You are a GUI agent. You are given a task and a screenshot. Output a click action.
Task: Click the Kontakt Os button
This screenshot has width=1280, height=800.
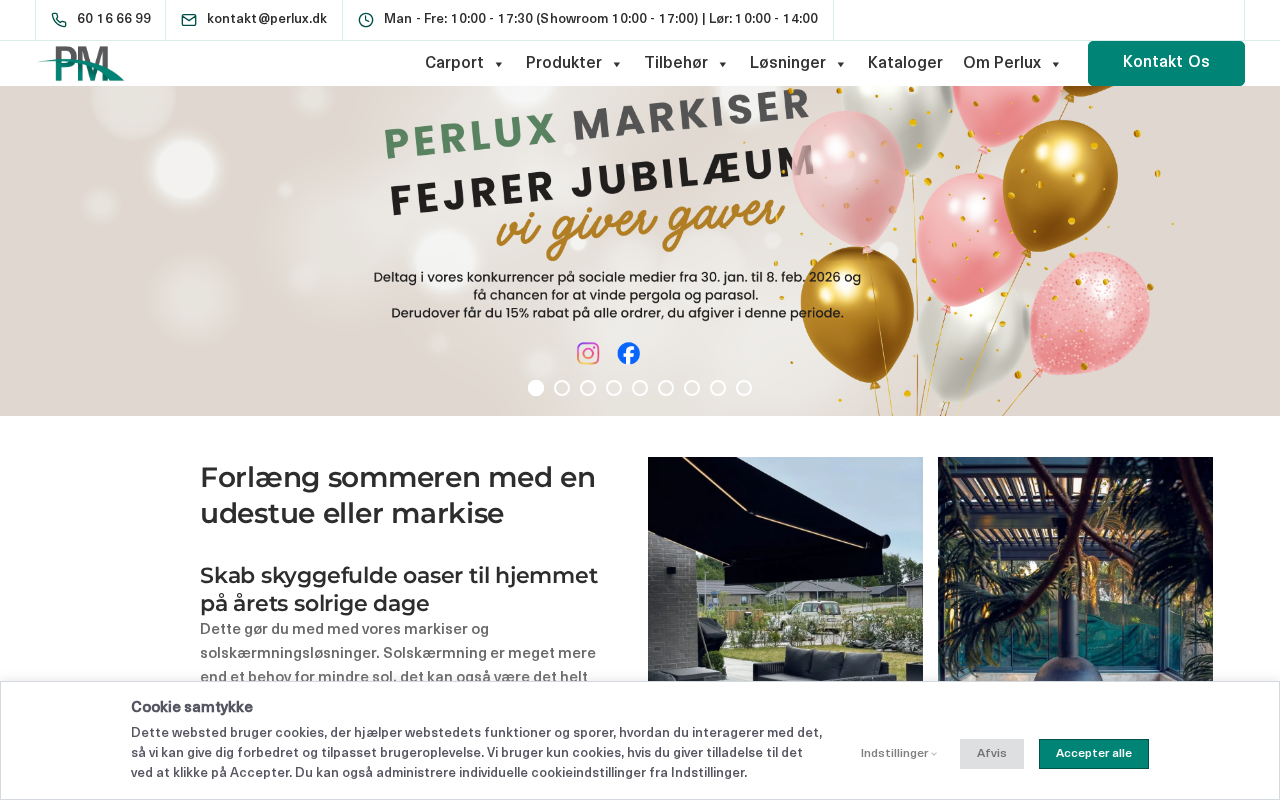tap(1166, 63)
